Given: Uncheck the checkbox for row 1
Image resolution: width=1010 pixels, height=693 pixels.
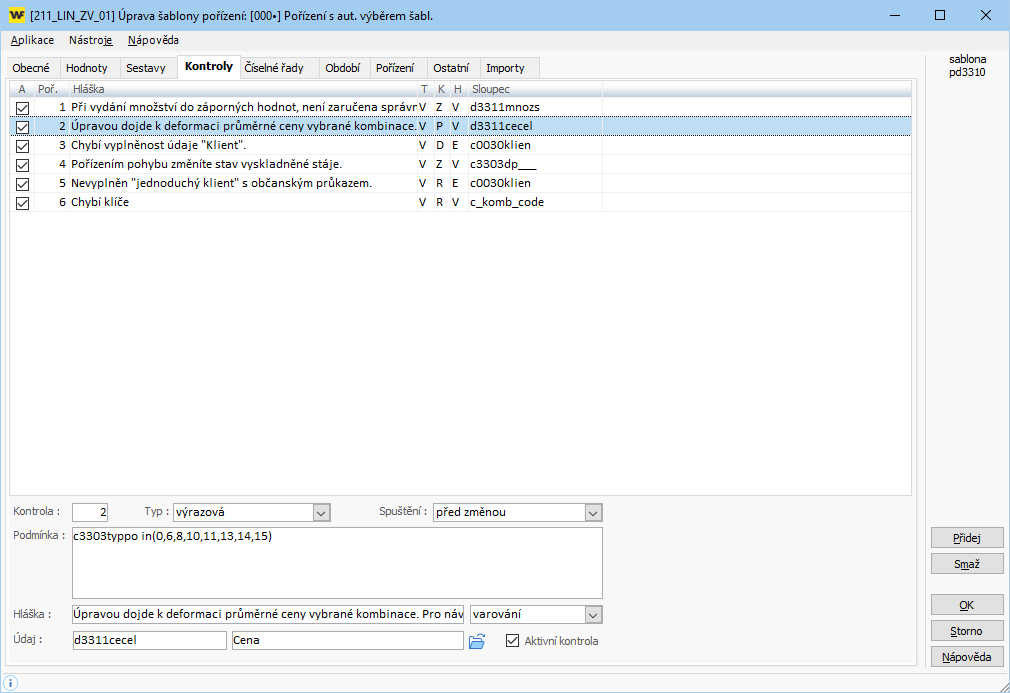Looking at the screenshot, I should click(22, 107).
